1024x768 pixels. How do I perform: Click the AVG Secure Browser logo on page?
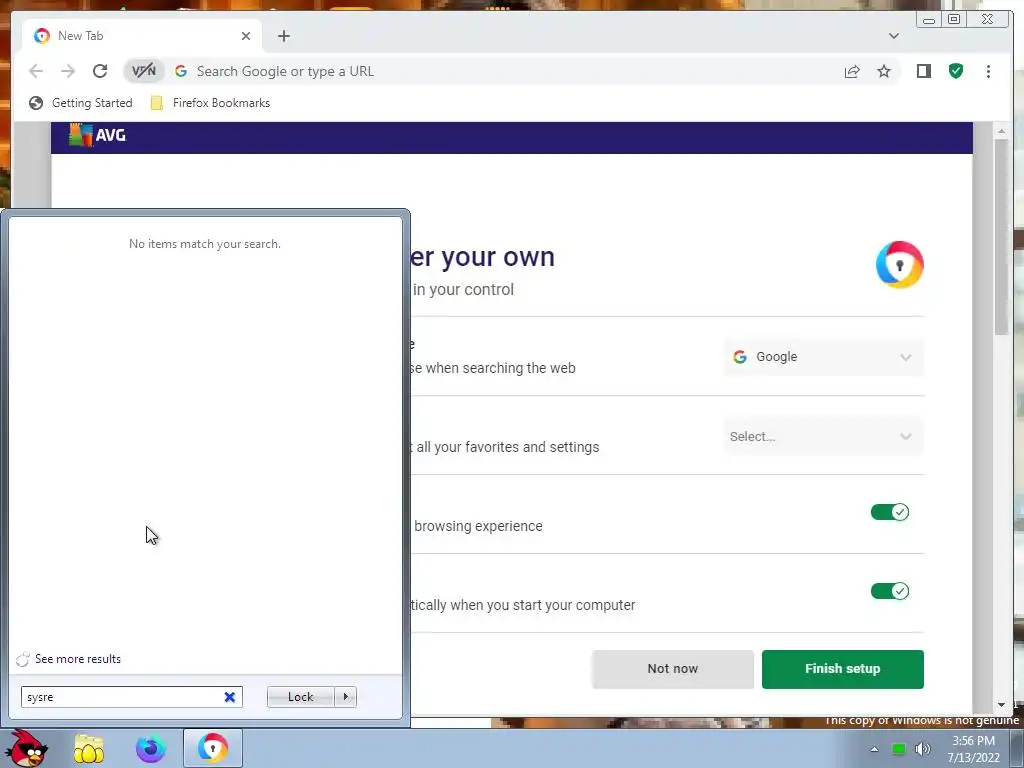(899, 264)
